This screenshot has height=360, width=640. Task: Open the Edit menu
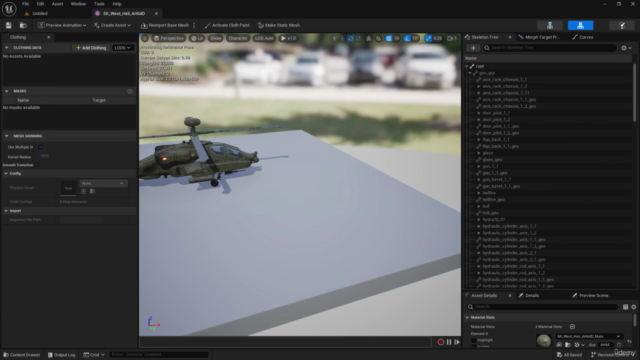pos(40,4)
